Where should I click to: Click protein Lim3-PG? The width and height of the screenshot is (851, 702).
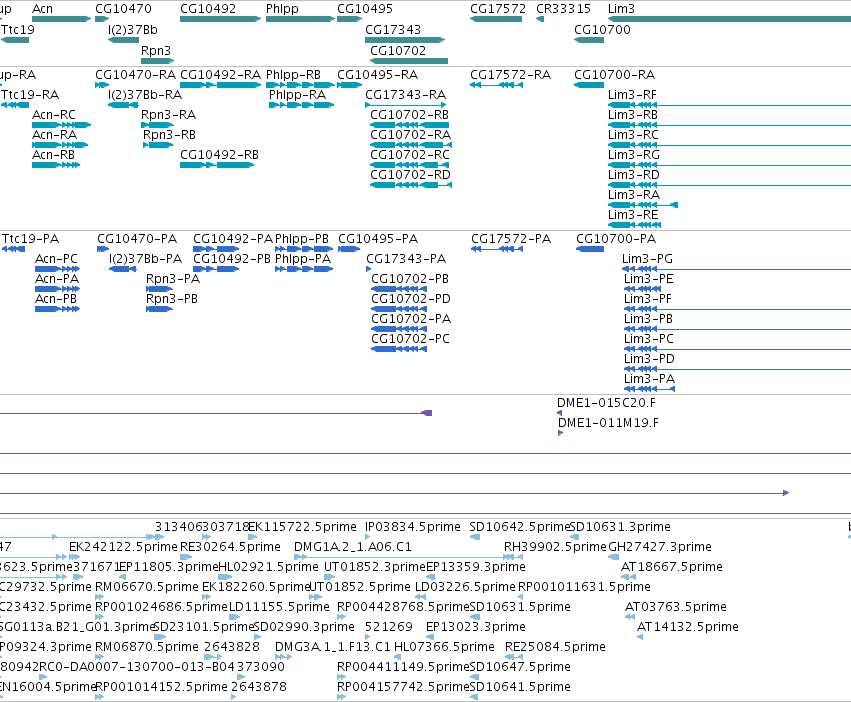(647, 259)
